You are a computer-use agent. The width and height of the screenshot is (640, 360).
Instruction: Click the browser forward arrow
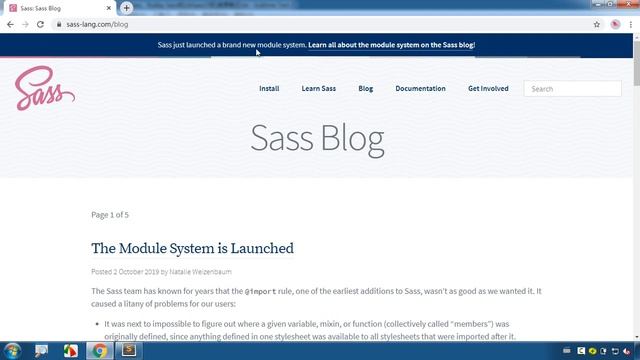pyautogui.click(x=25, y=24)
